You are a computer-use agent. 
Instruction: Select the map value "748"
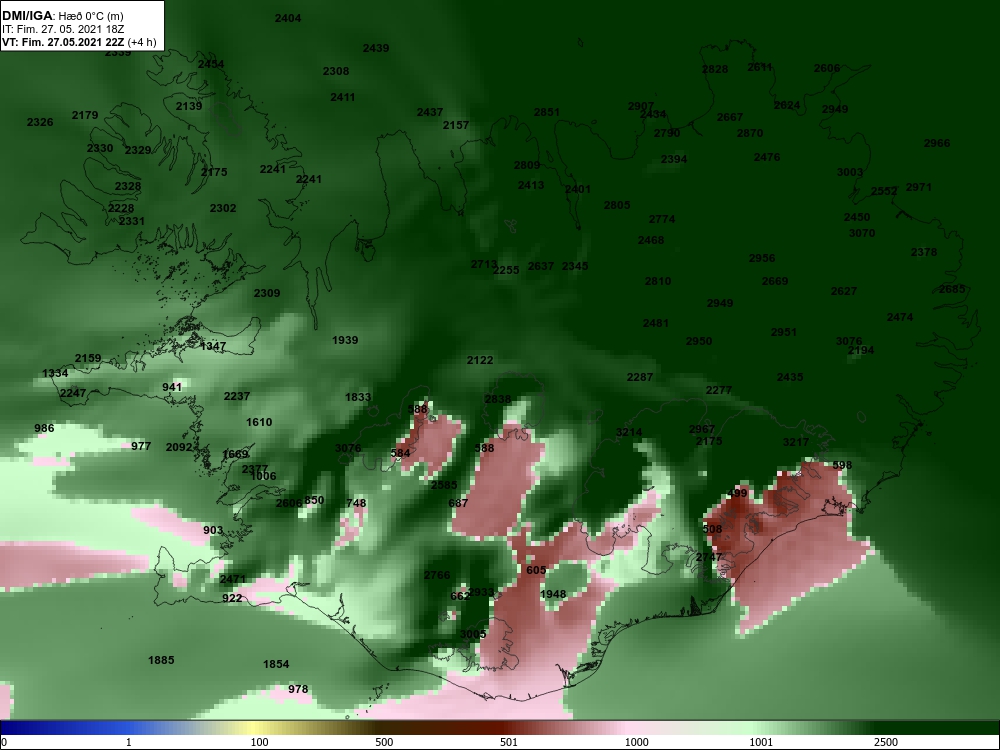coord(356,503)
